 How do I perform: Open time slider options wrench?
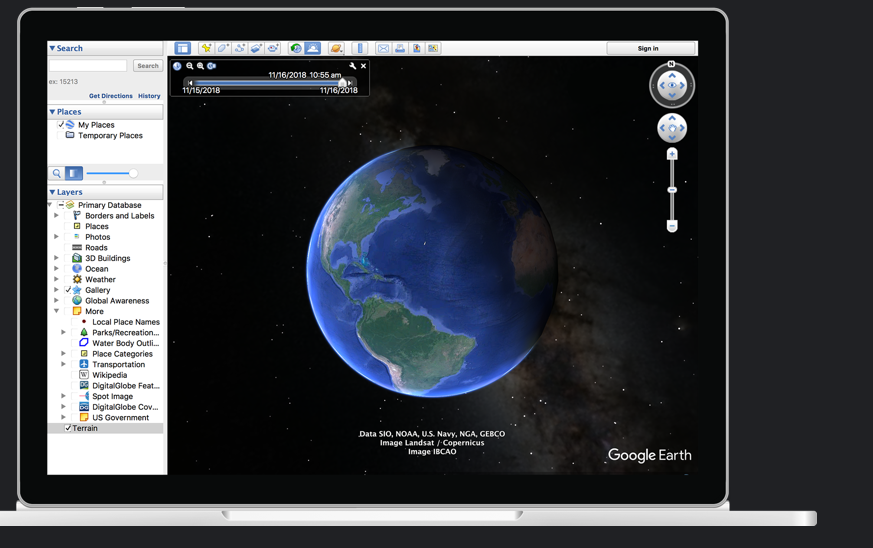click(352, 66)
